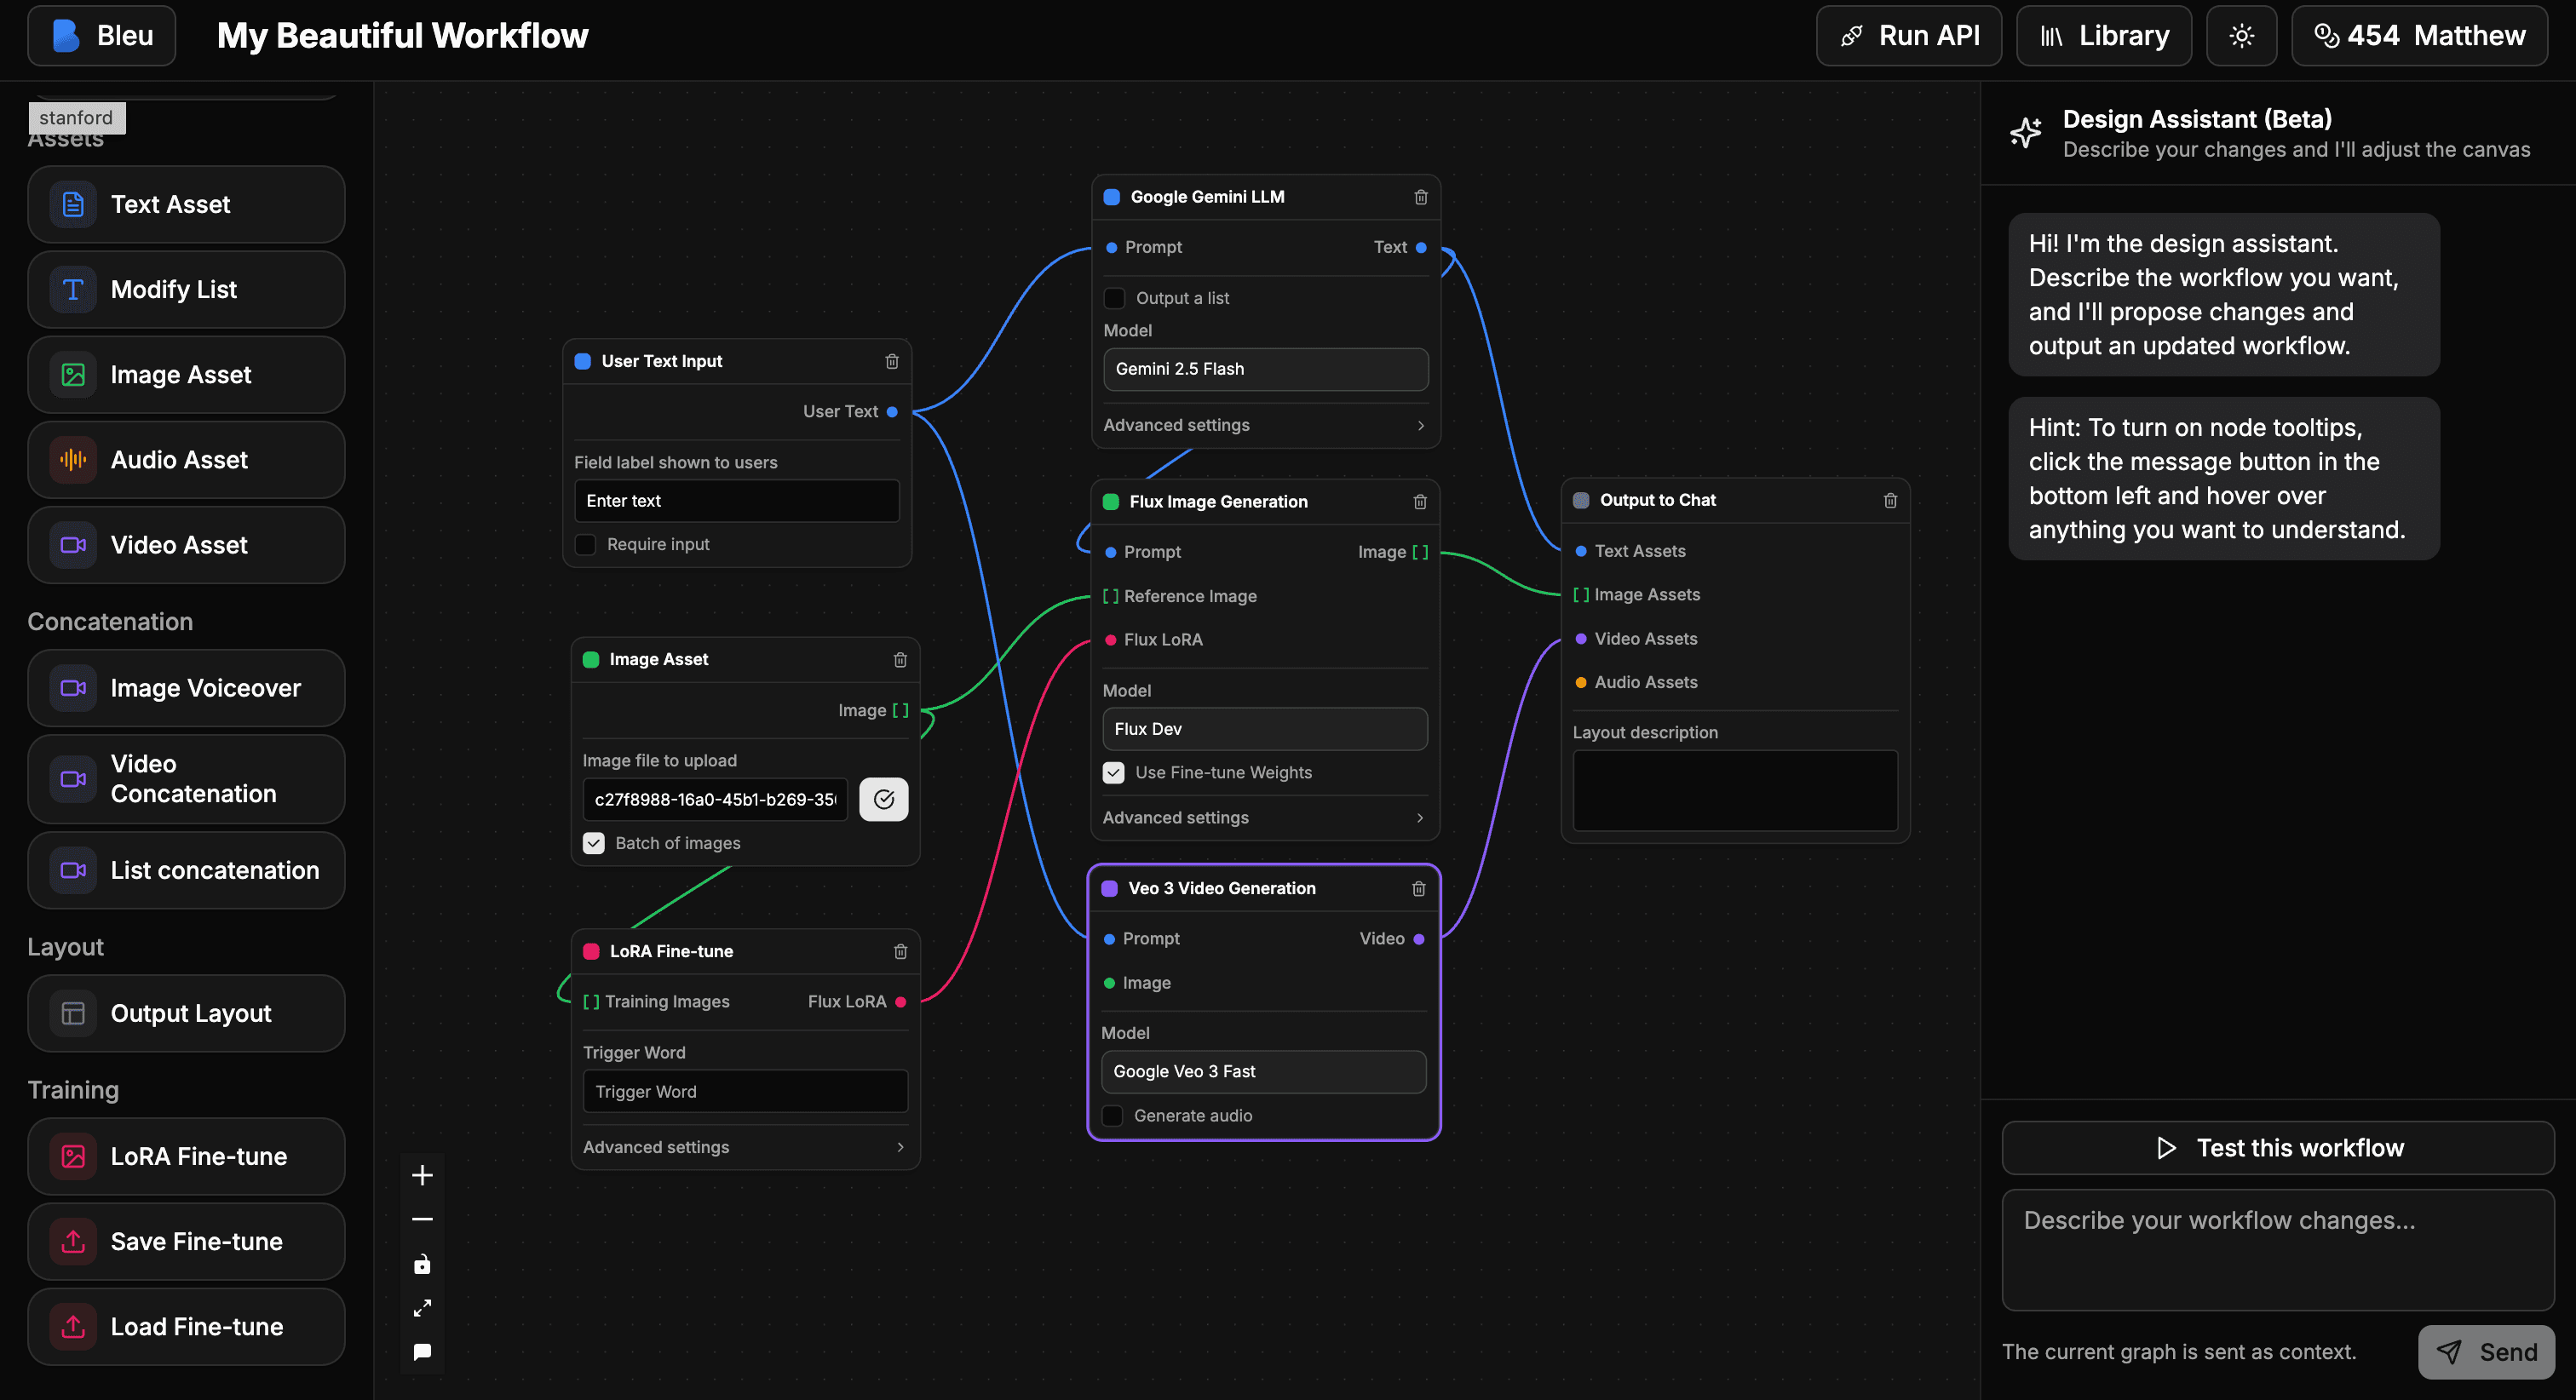Zoom out canvas with minus icon
This screenshot has height=1400, width=2576.
(x=422, y=1219)
